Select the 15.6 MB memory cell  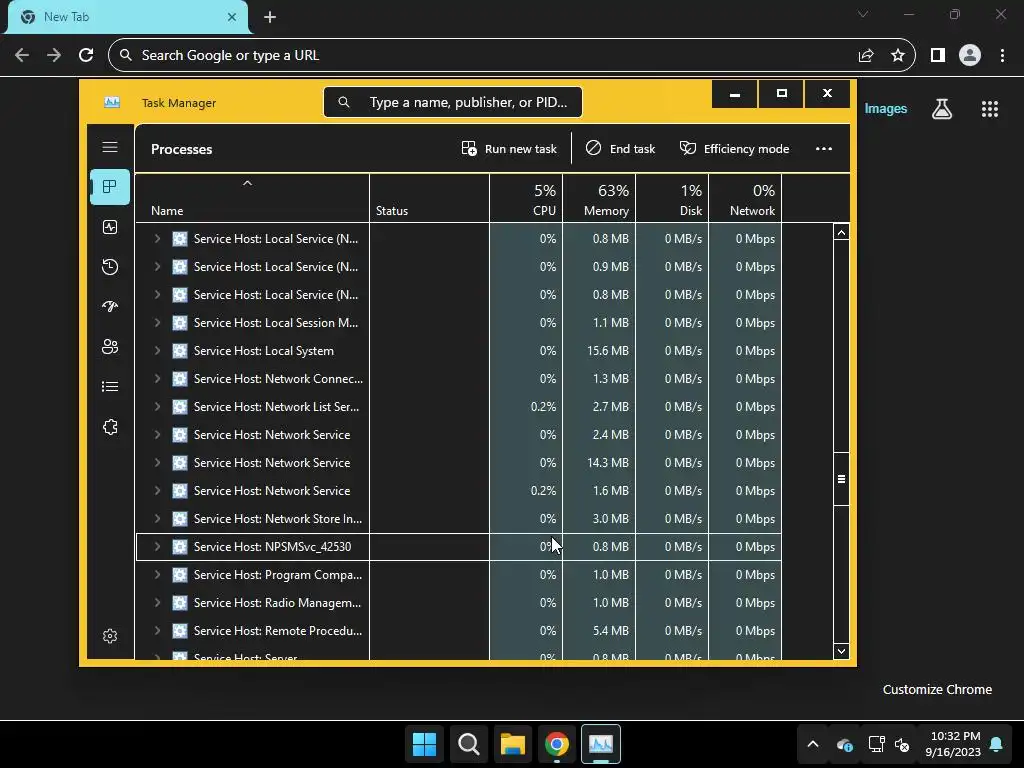point(599,351)
